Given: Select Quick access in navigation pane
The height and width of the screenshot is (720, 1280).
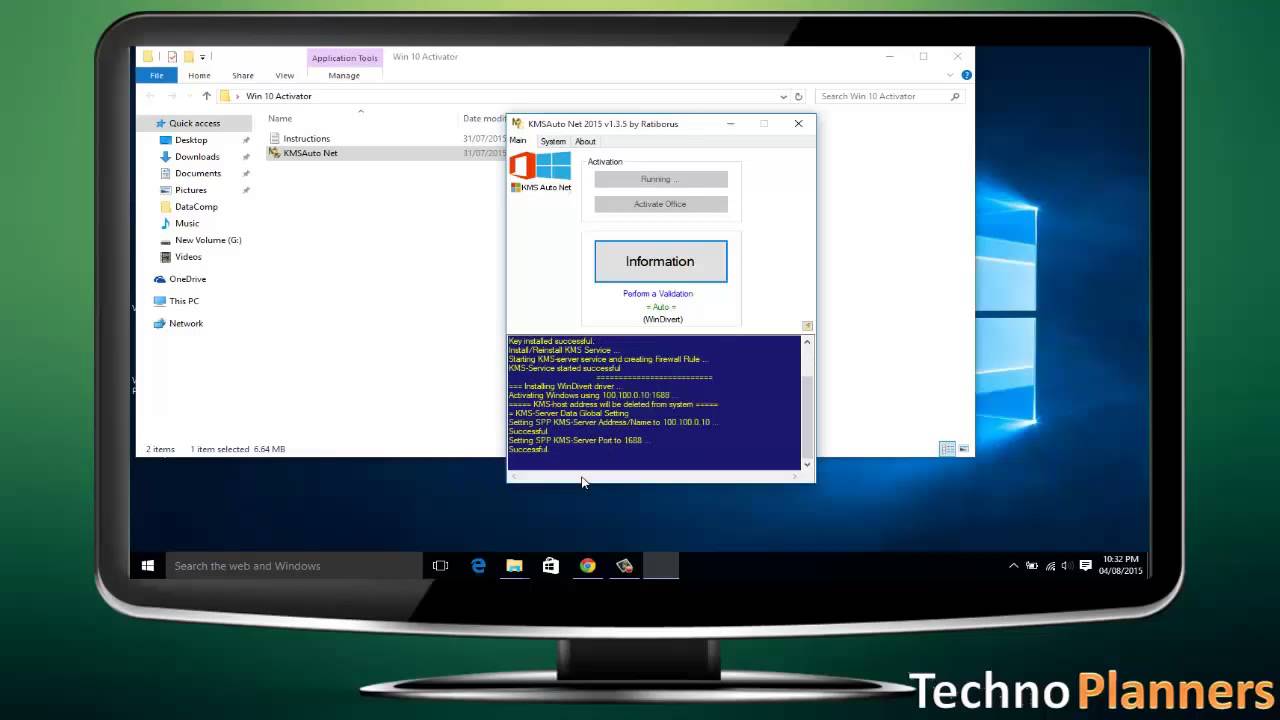Looking at the screenshot, I should pyautogui.click(x=194, y=123).
